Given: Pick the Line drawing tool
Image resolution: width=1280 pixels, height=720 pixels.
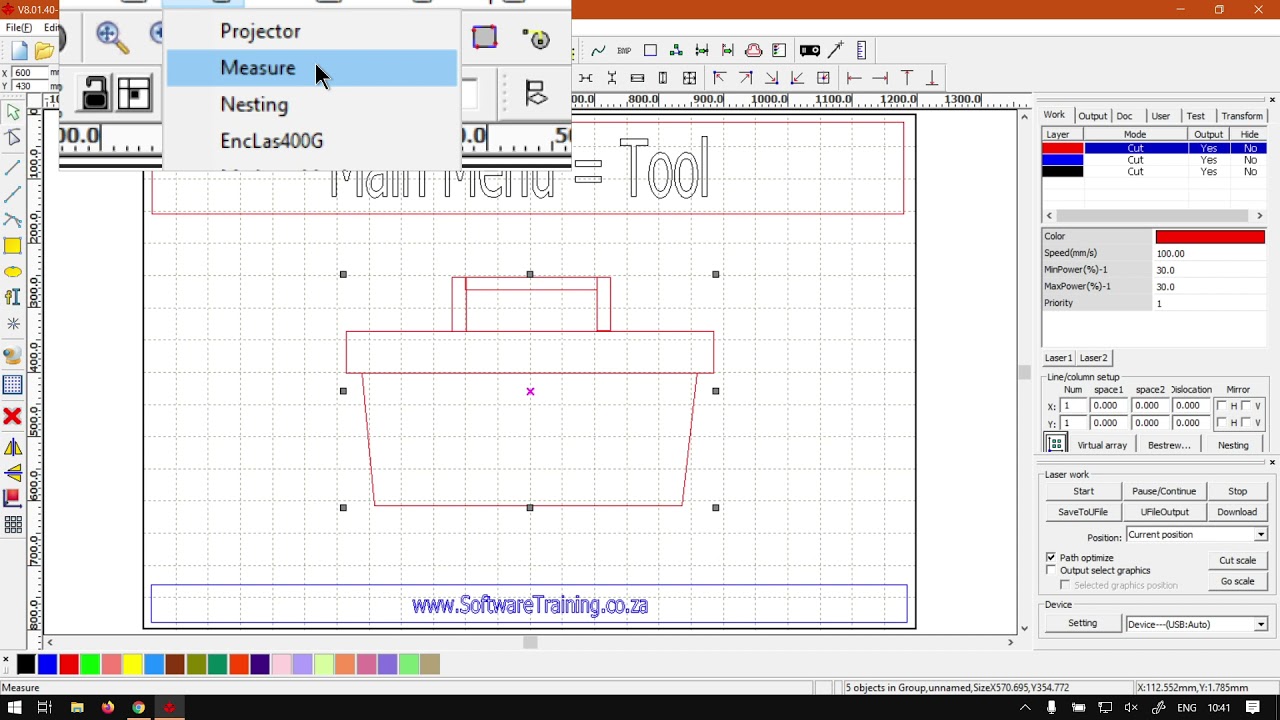Looking at the screenshot, I should click(13, 166).
